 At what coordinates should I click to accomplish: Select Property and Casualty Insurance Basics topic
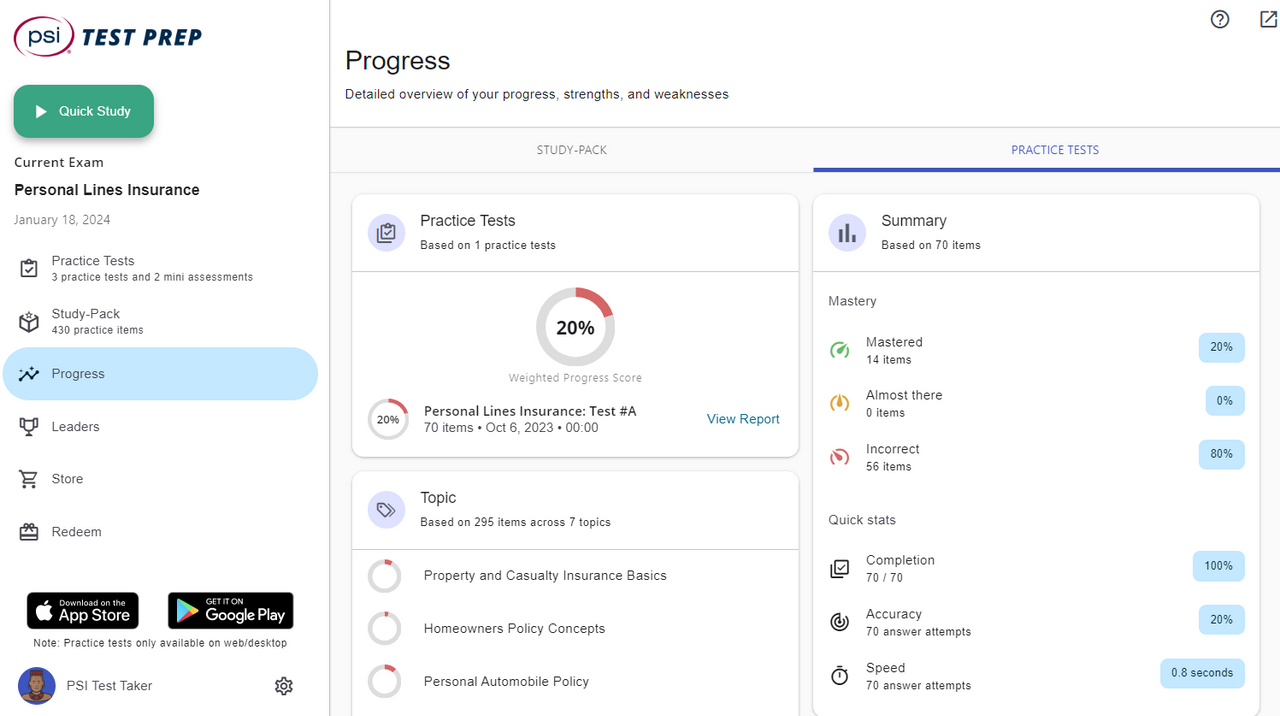pos(544,576)
